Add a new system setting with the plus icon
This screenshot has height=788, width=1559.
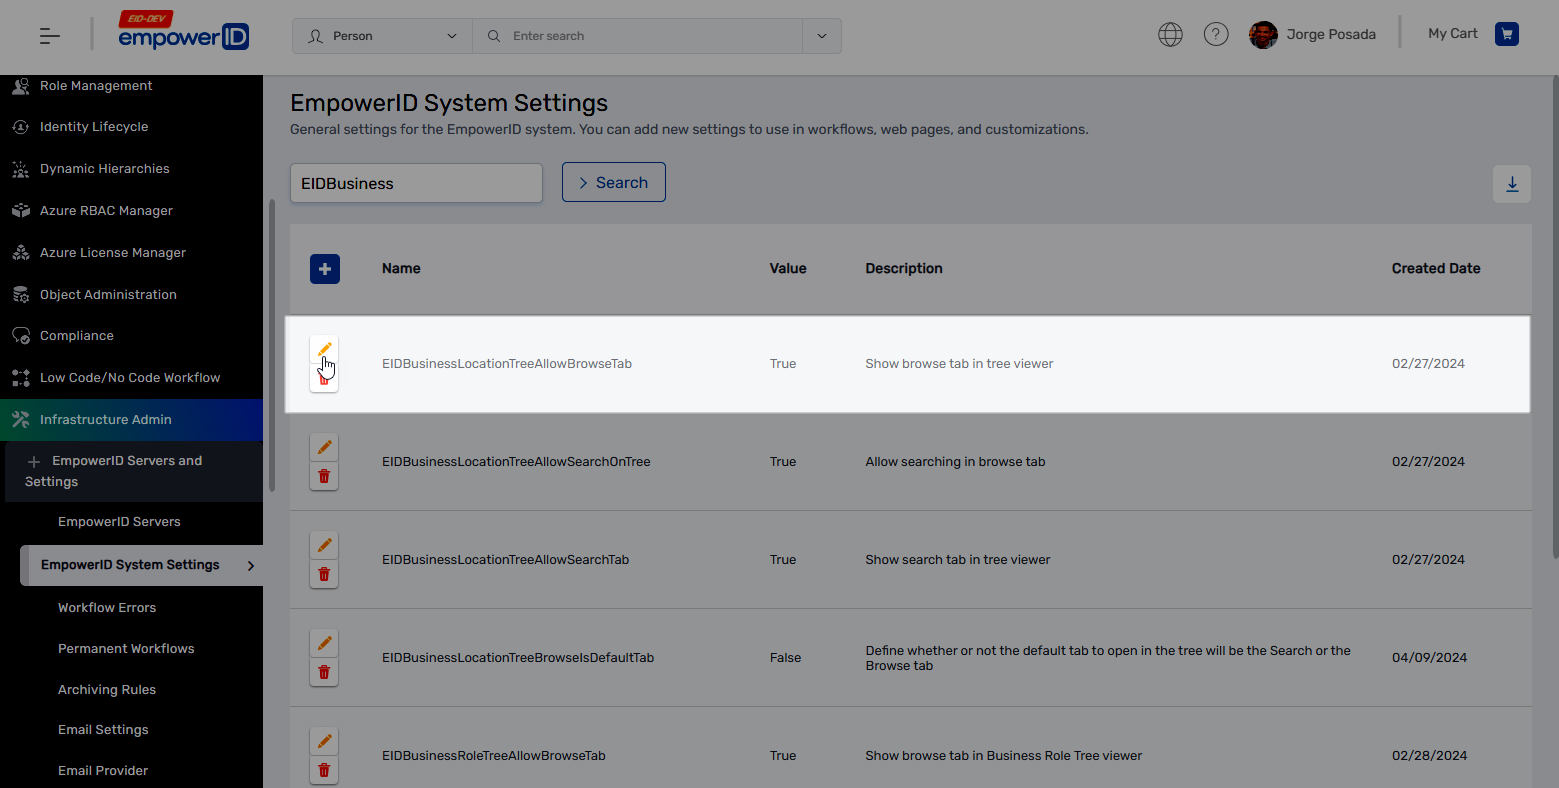coord(324,268)
